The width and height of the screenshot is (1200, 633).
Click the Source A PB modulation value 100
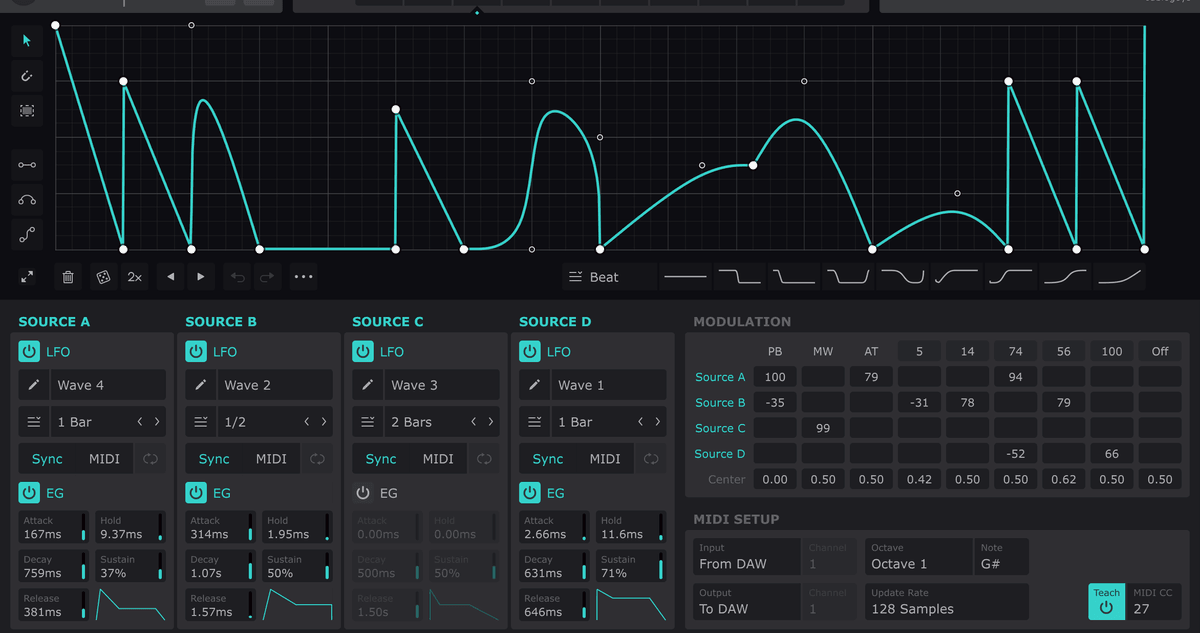[775, 377]
